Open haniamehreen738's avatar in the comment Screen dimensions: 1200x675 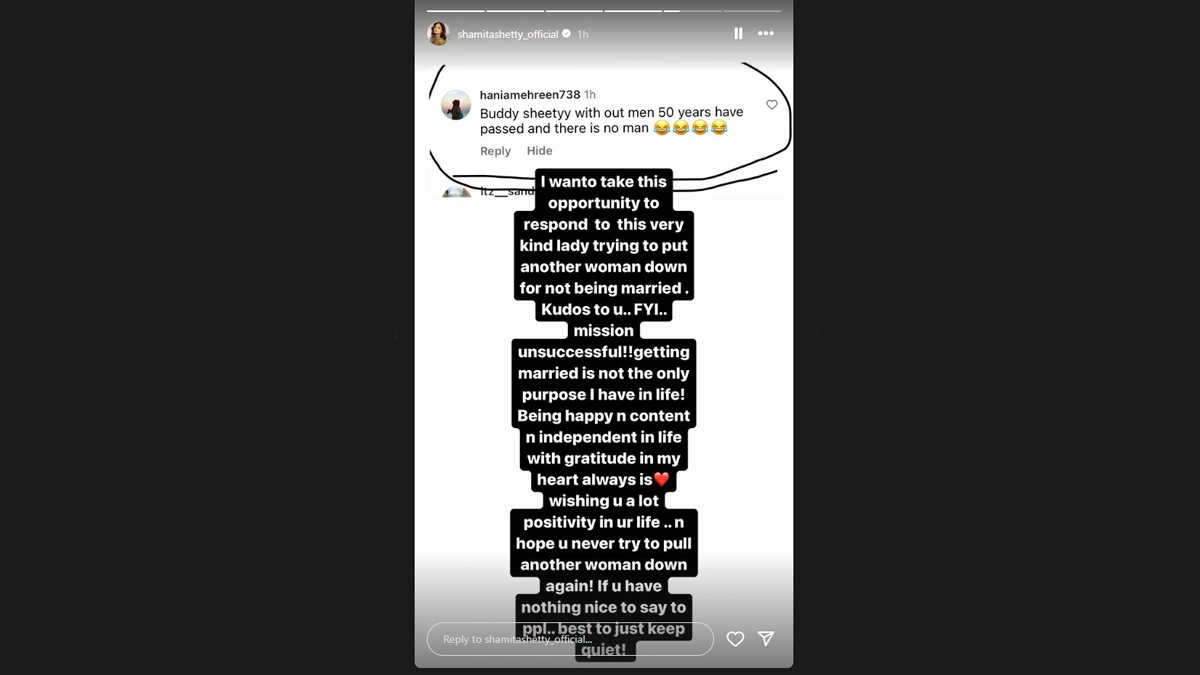[x=456, y=105]
